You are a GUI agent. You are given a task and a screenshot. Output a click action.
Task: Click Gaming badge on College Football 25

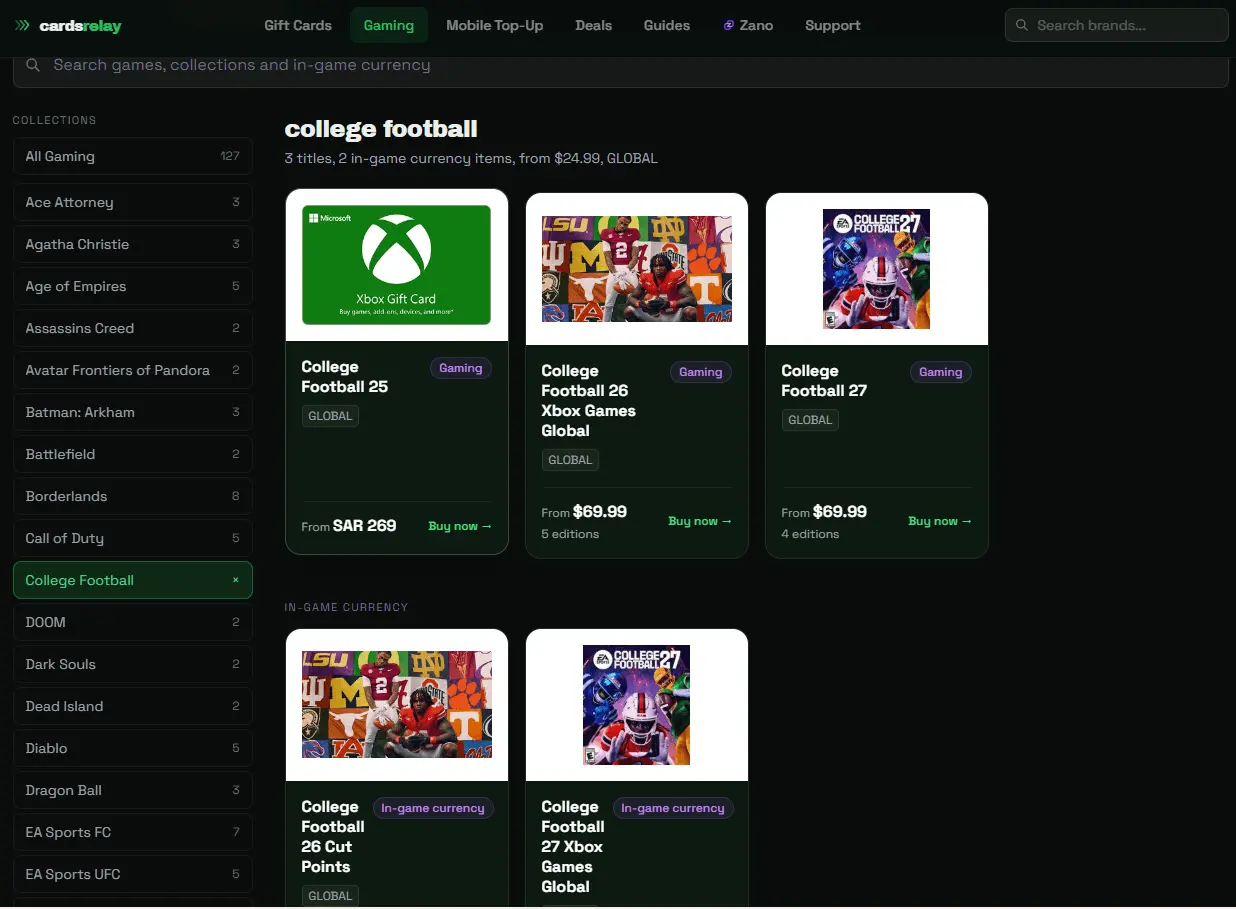(x=461, y=368)
